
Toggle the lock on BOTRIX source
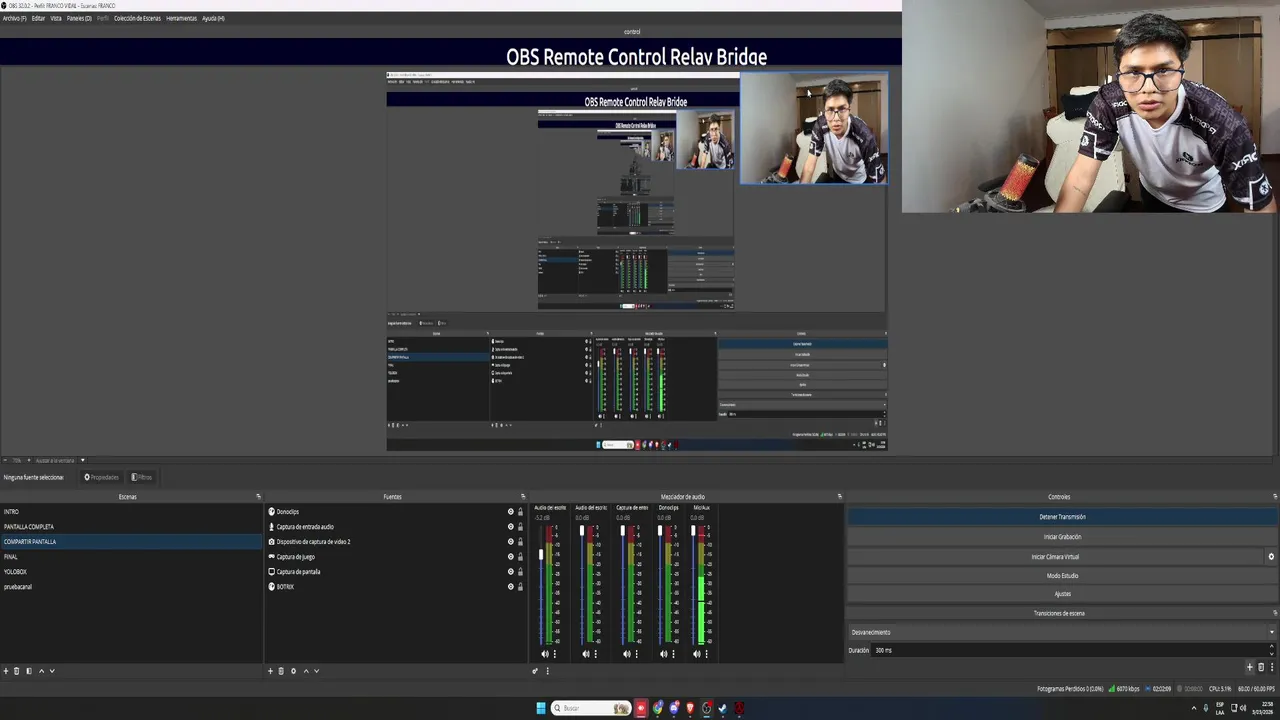pyautogui.click(x=520, y=587)
